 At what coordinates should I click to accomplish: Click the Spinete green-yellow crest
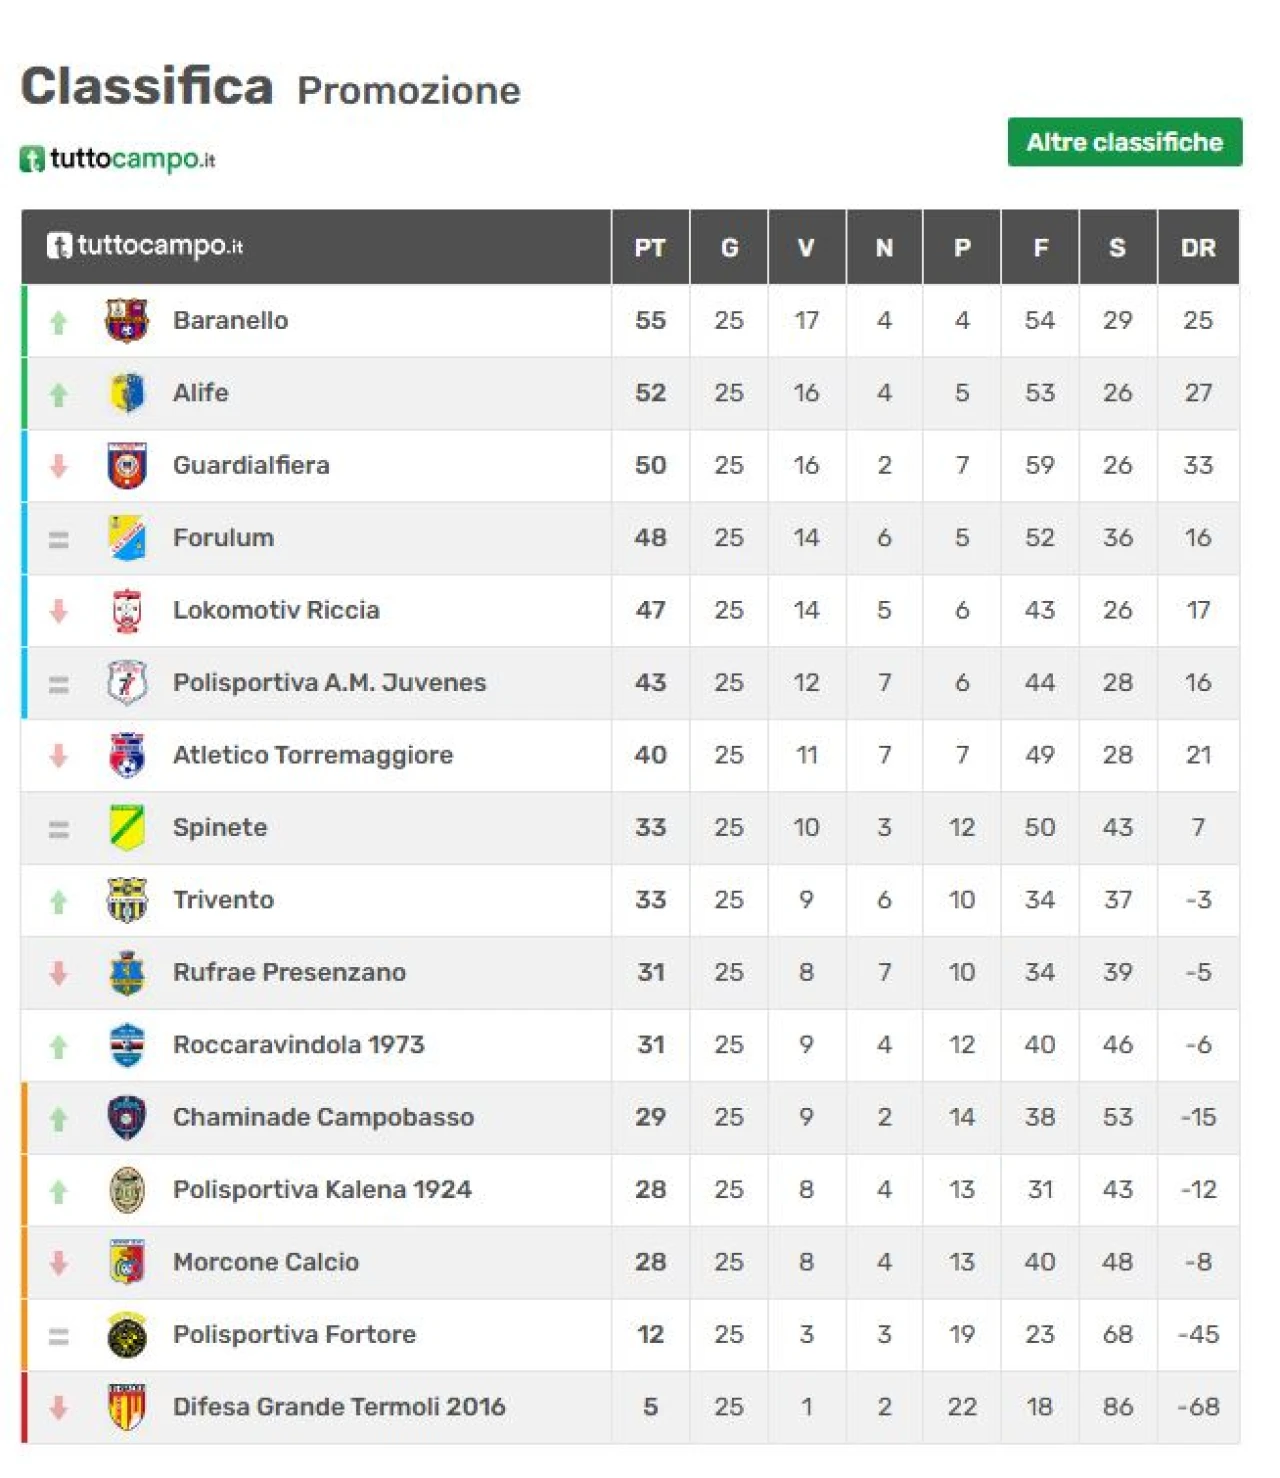point(127,828)
